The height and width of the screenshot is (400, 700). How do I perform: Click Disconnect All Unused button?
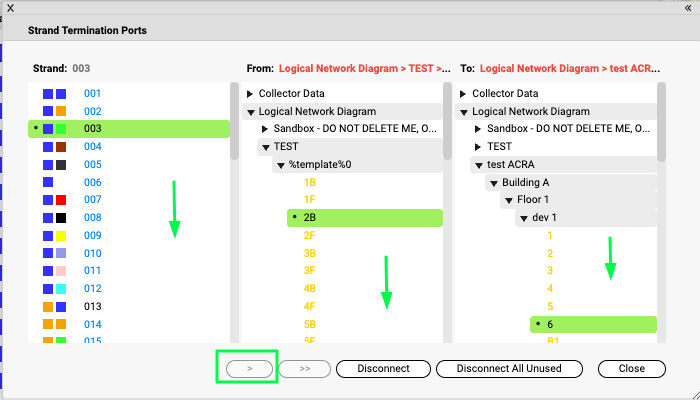pyautogui.click(x=511, y=368)
